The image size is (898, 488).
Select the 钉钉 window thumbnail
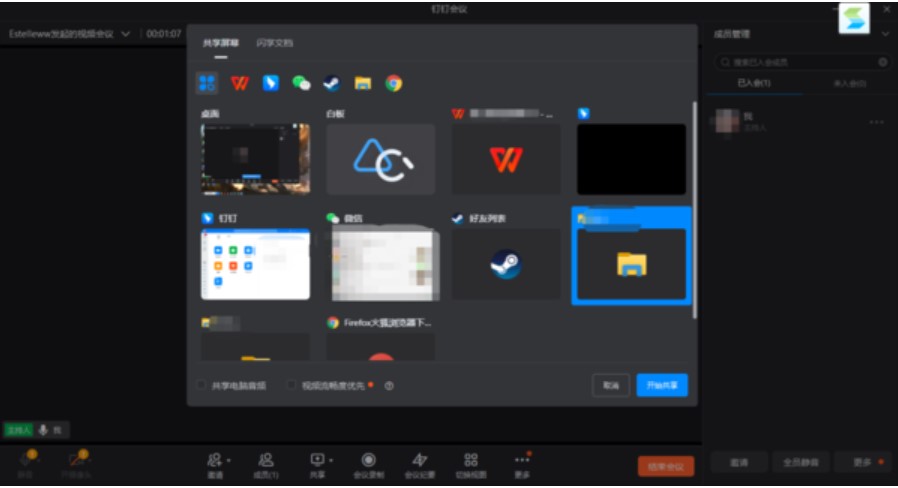tap(255, 264)
